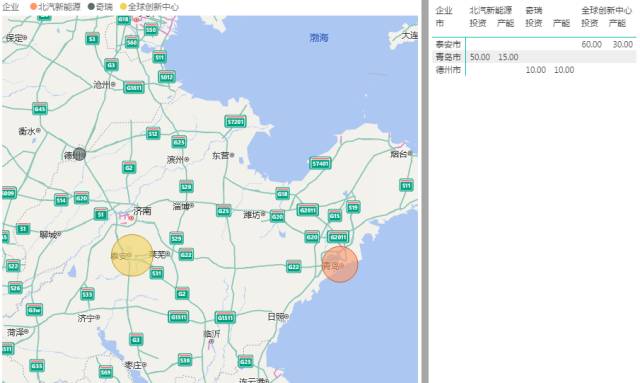Select the 德州市 table row
Viewport: 640px width, 383px height.
(x=534, y=70)
